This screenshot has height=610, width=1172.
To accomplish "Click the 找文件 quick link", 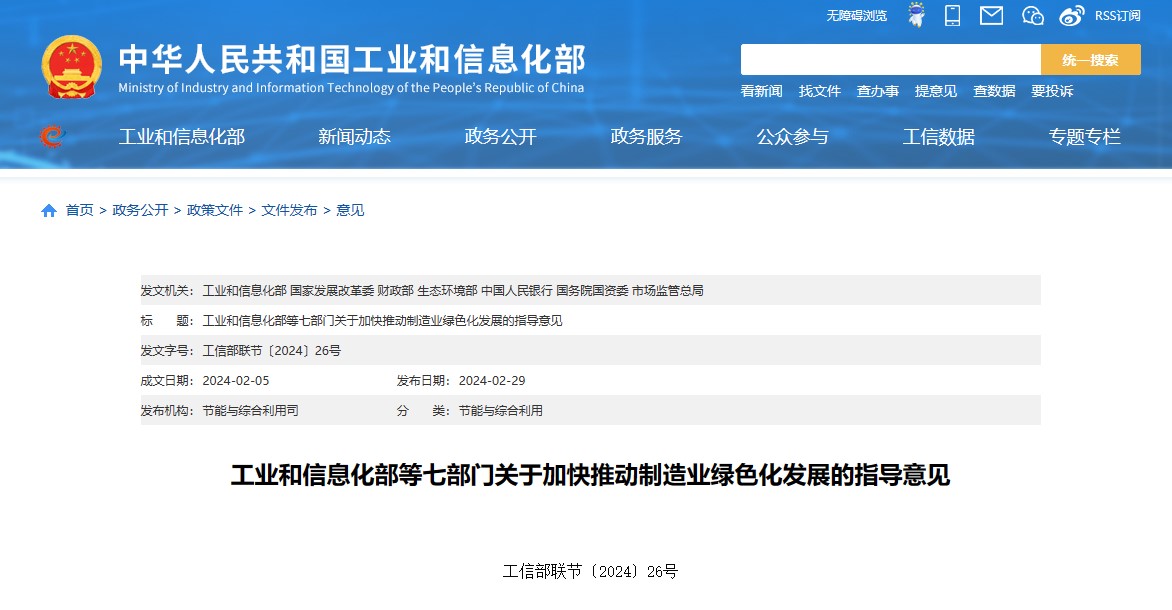I will tap(819, 91).
